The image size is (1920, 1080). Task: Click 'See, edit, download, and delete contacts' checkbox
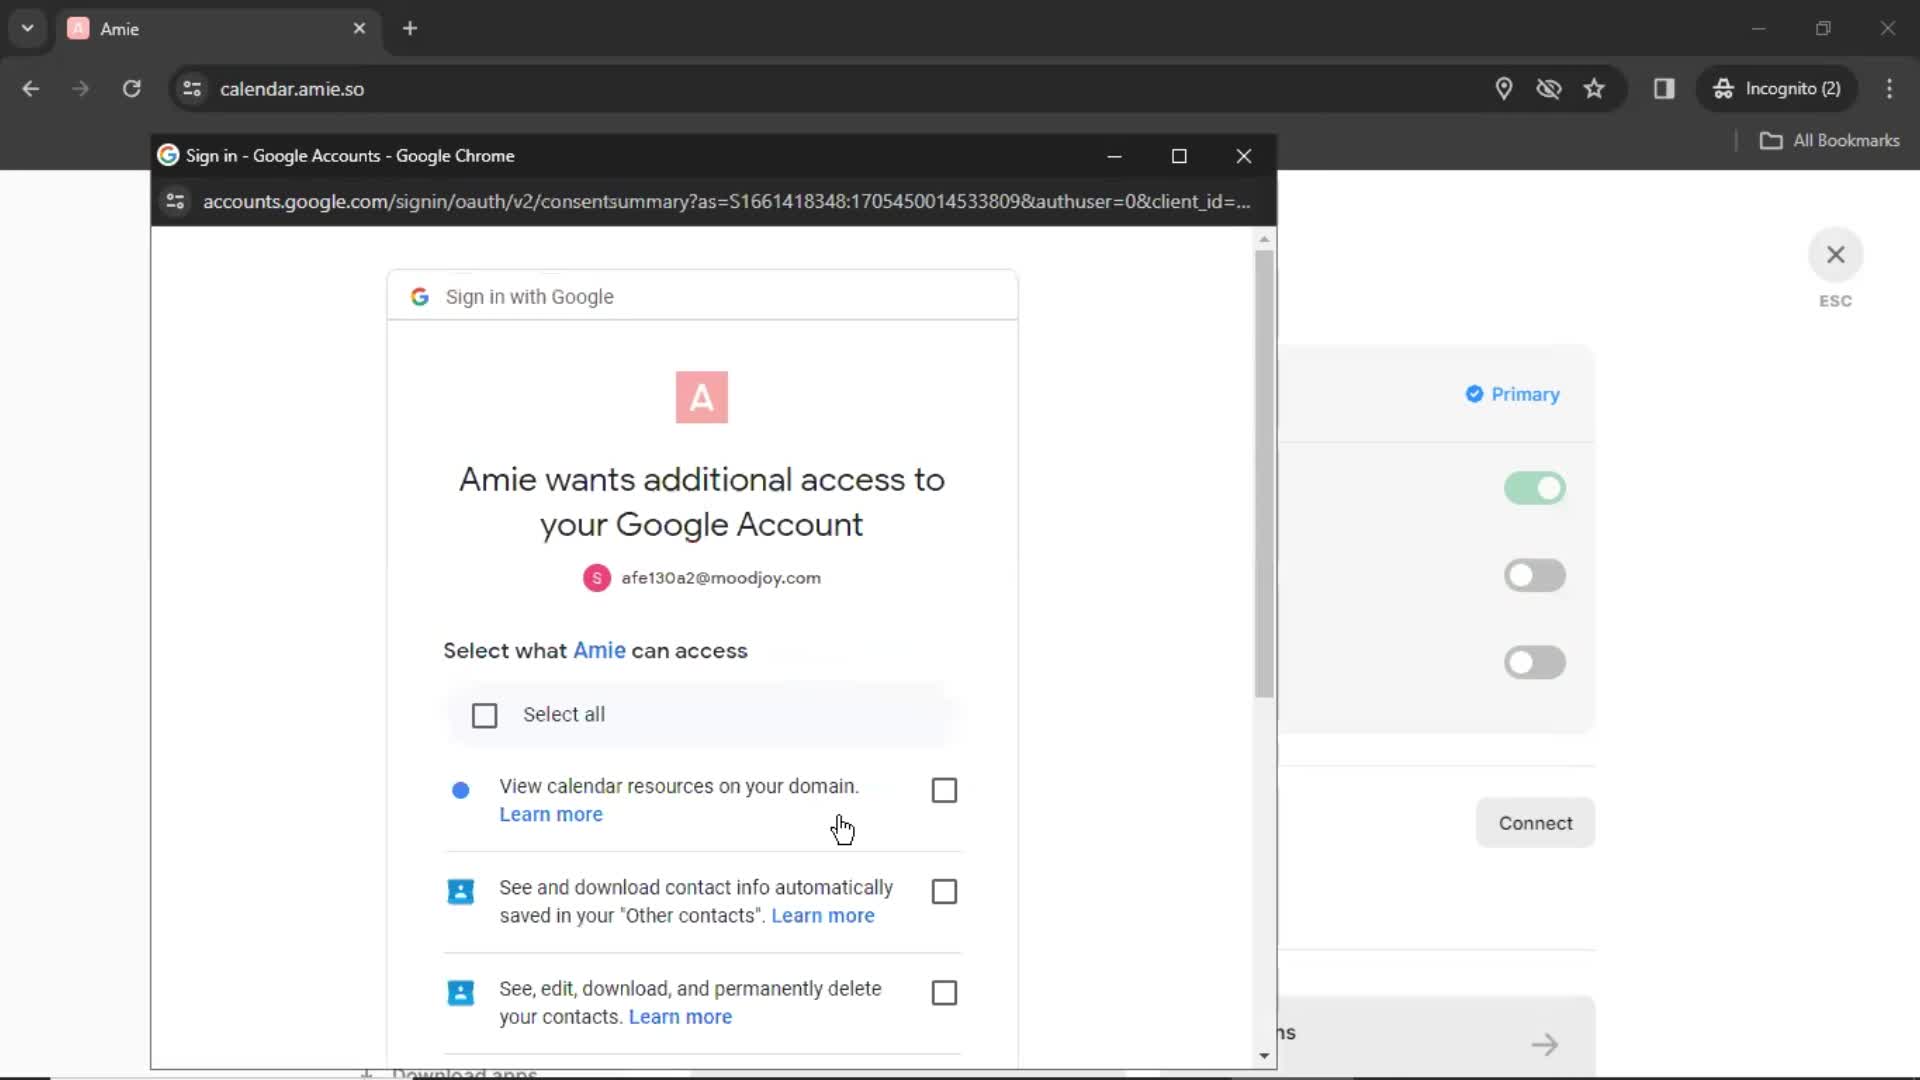coord(943,992)
